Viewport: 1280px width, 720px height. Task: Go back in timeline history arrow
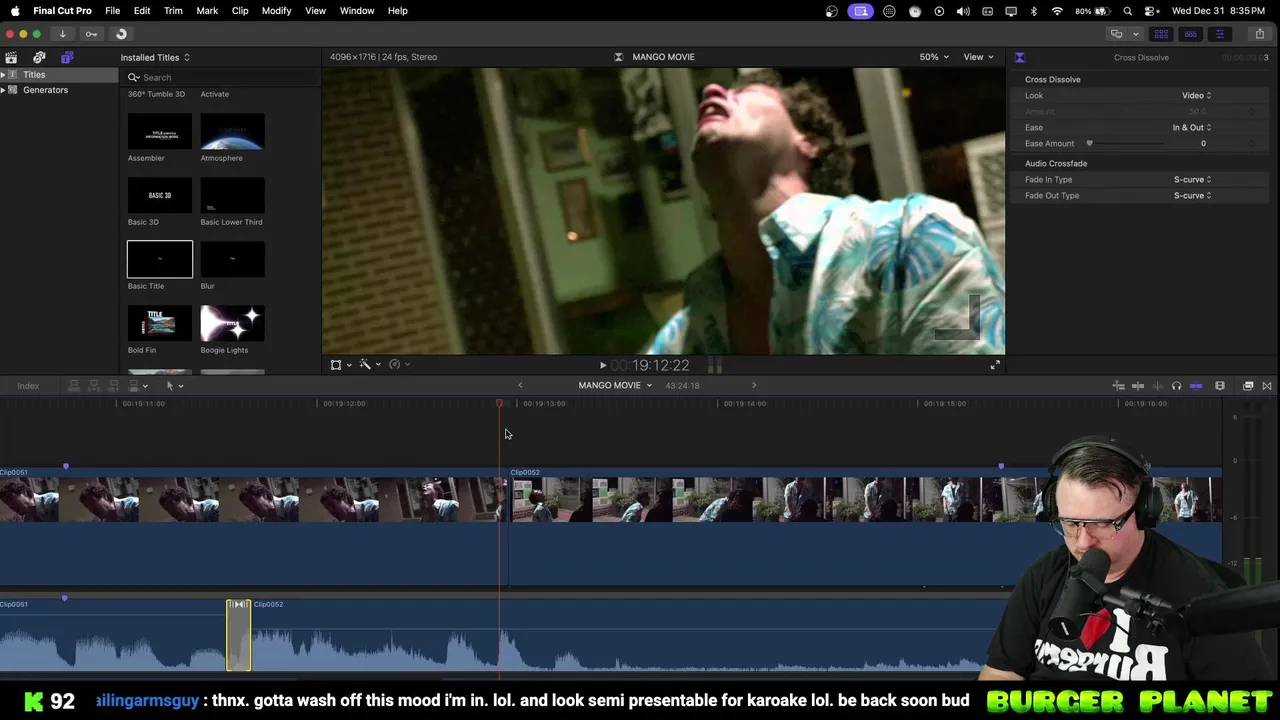[520, 385]
